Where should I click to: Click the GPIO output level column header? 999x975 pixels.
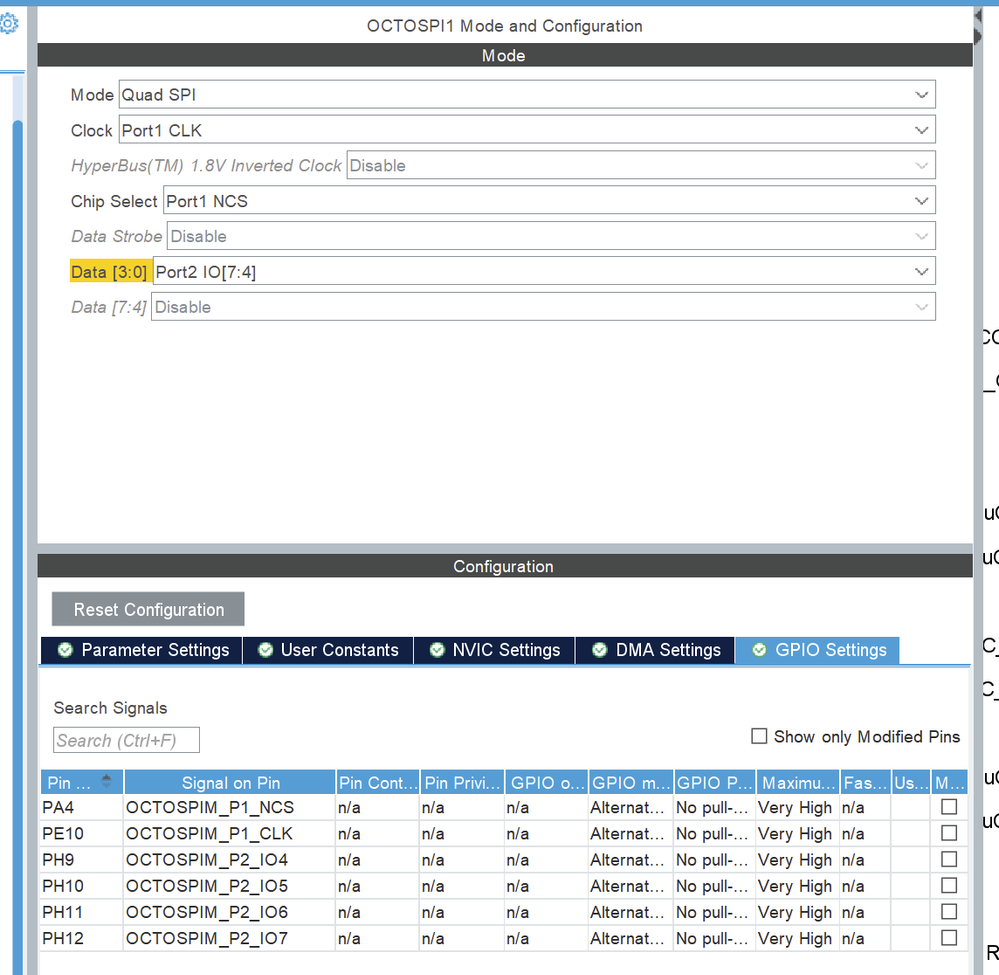547,782
